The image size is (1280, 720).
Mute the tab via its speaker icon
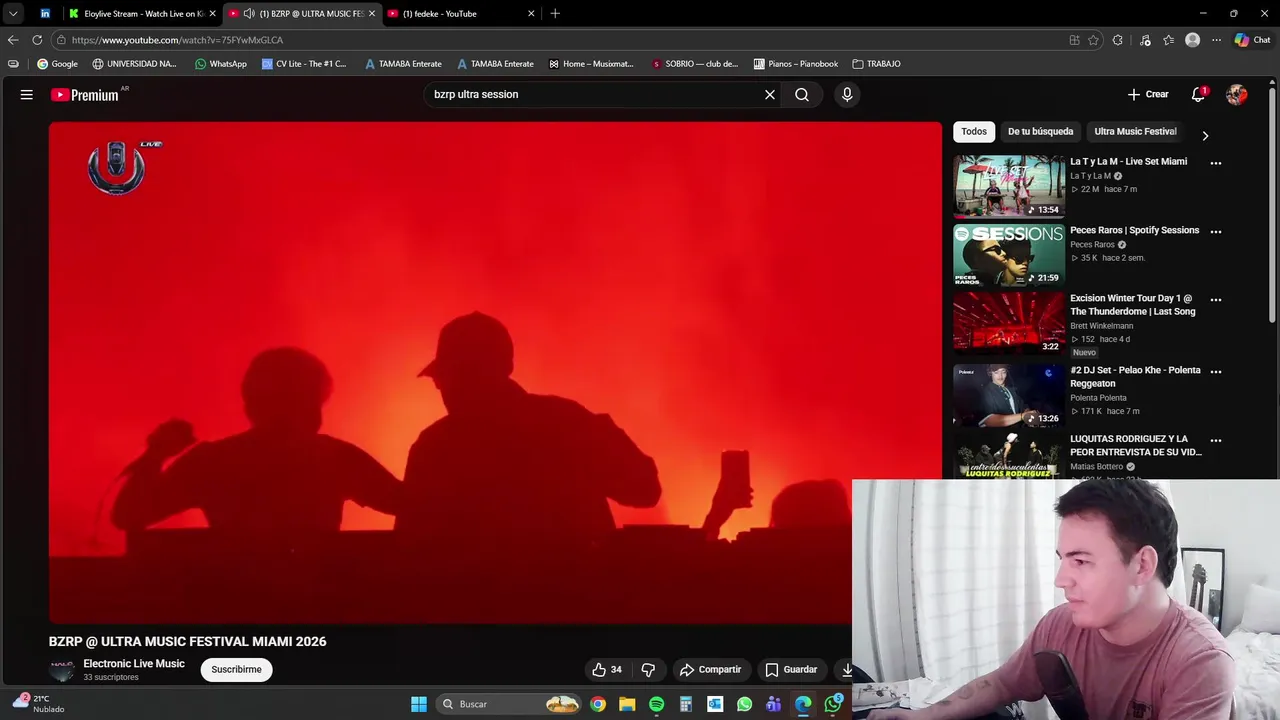click(x=249, y=14)
